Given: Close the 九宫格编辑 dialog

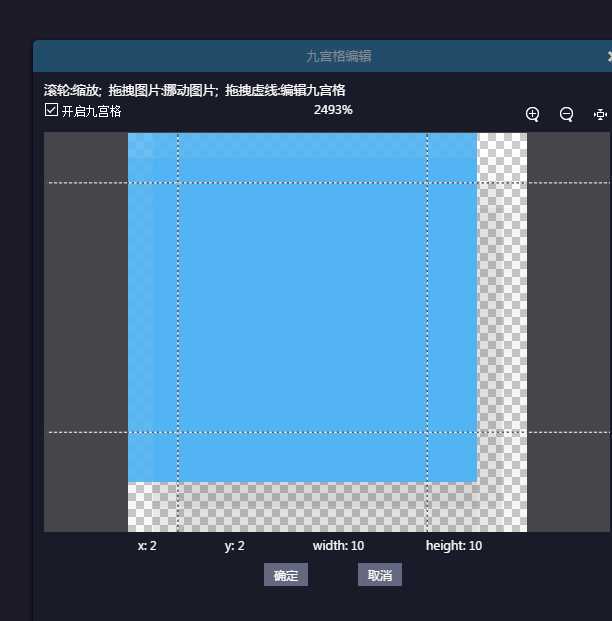Looking at the screenshot, I should tap(610, 57).
